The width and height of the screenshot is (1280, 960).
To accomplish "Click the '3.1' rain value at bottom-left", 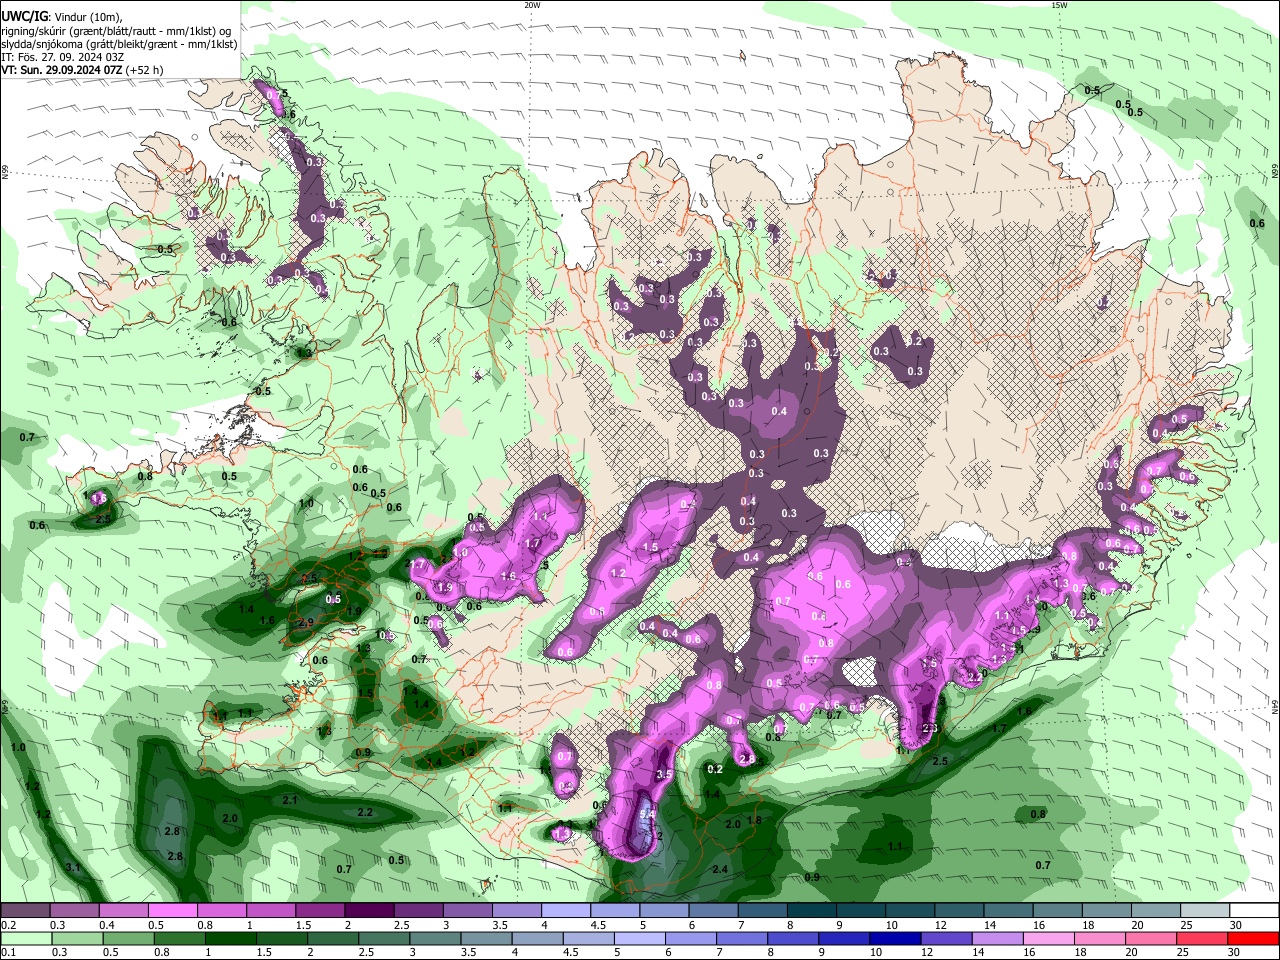I will pos(72,867).
